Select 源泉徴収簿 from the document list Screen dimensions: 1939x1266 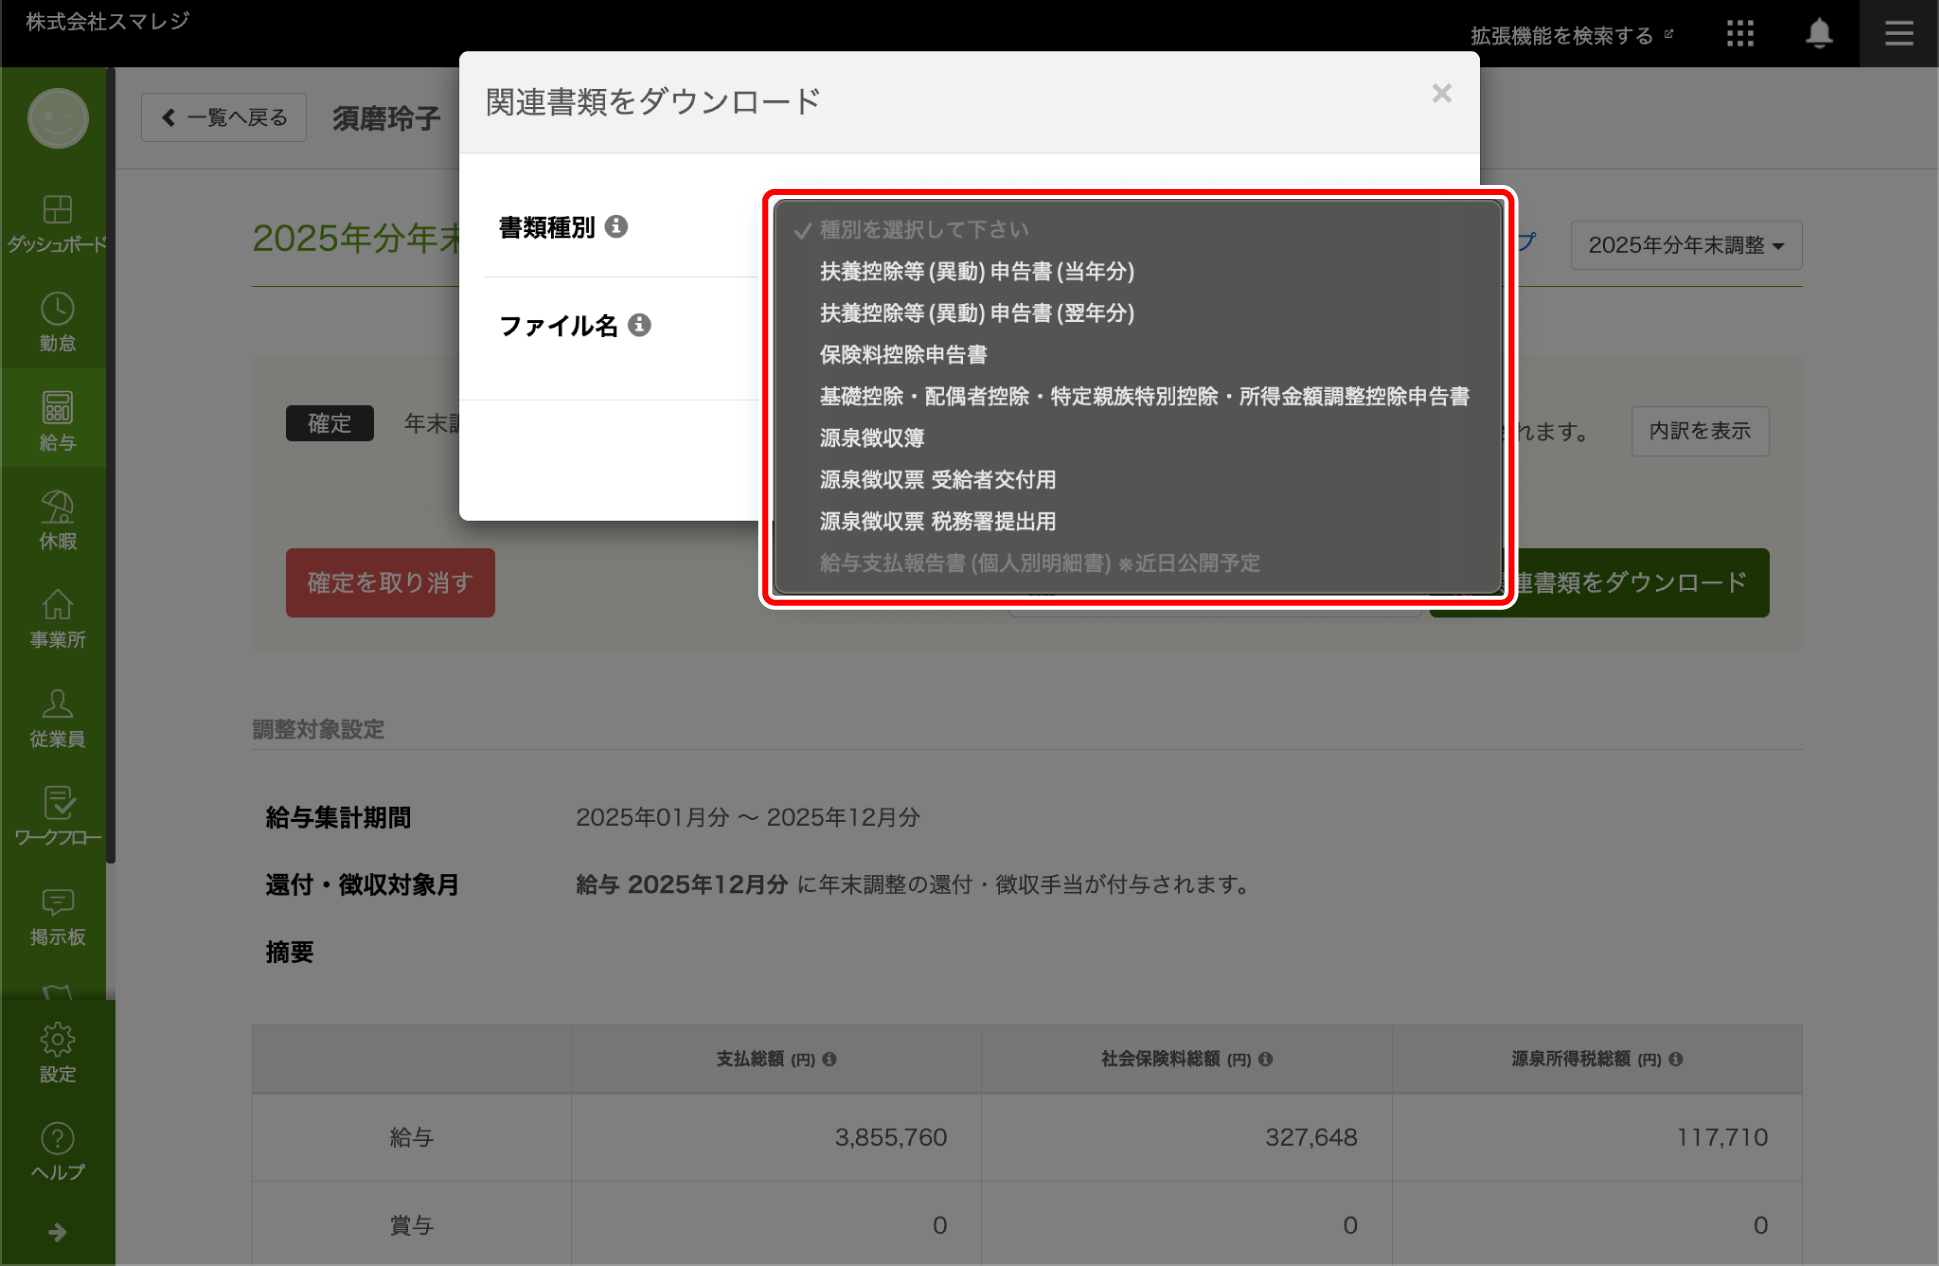[871, 438]
